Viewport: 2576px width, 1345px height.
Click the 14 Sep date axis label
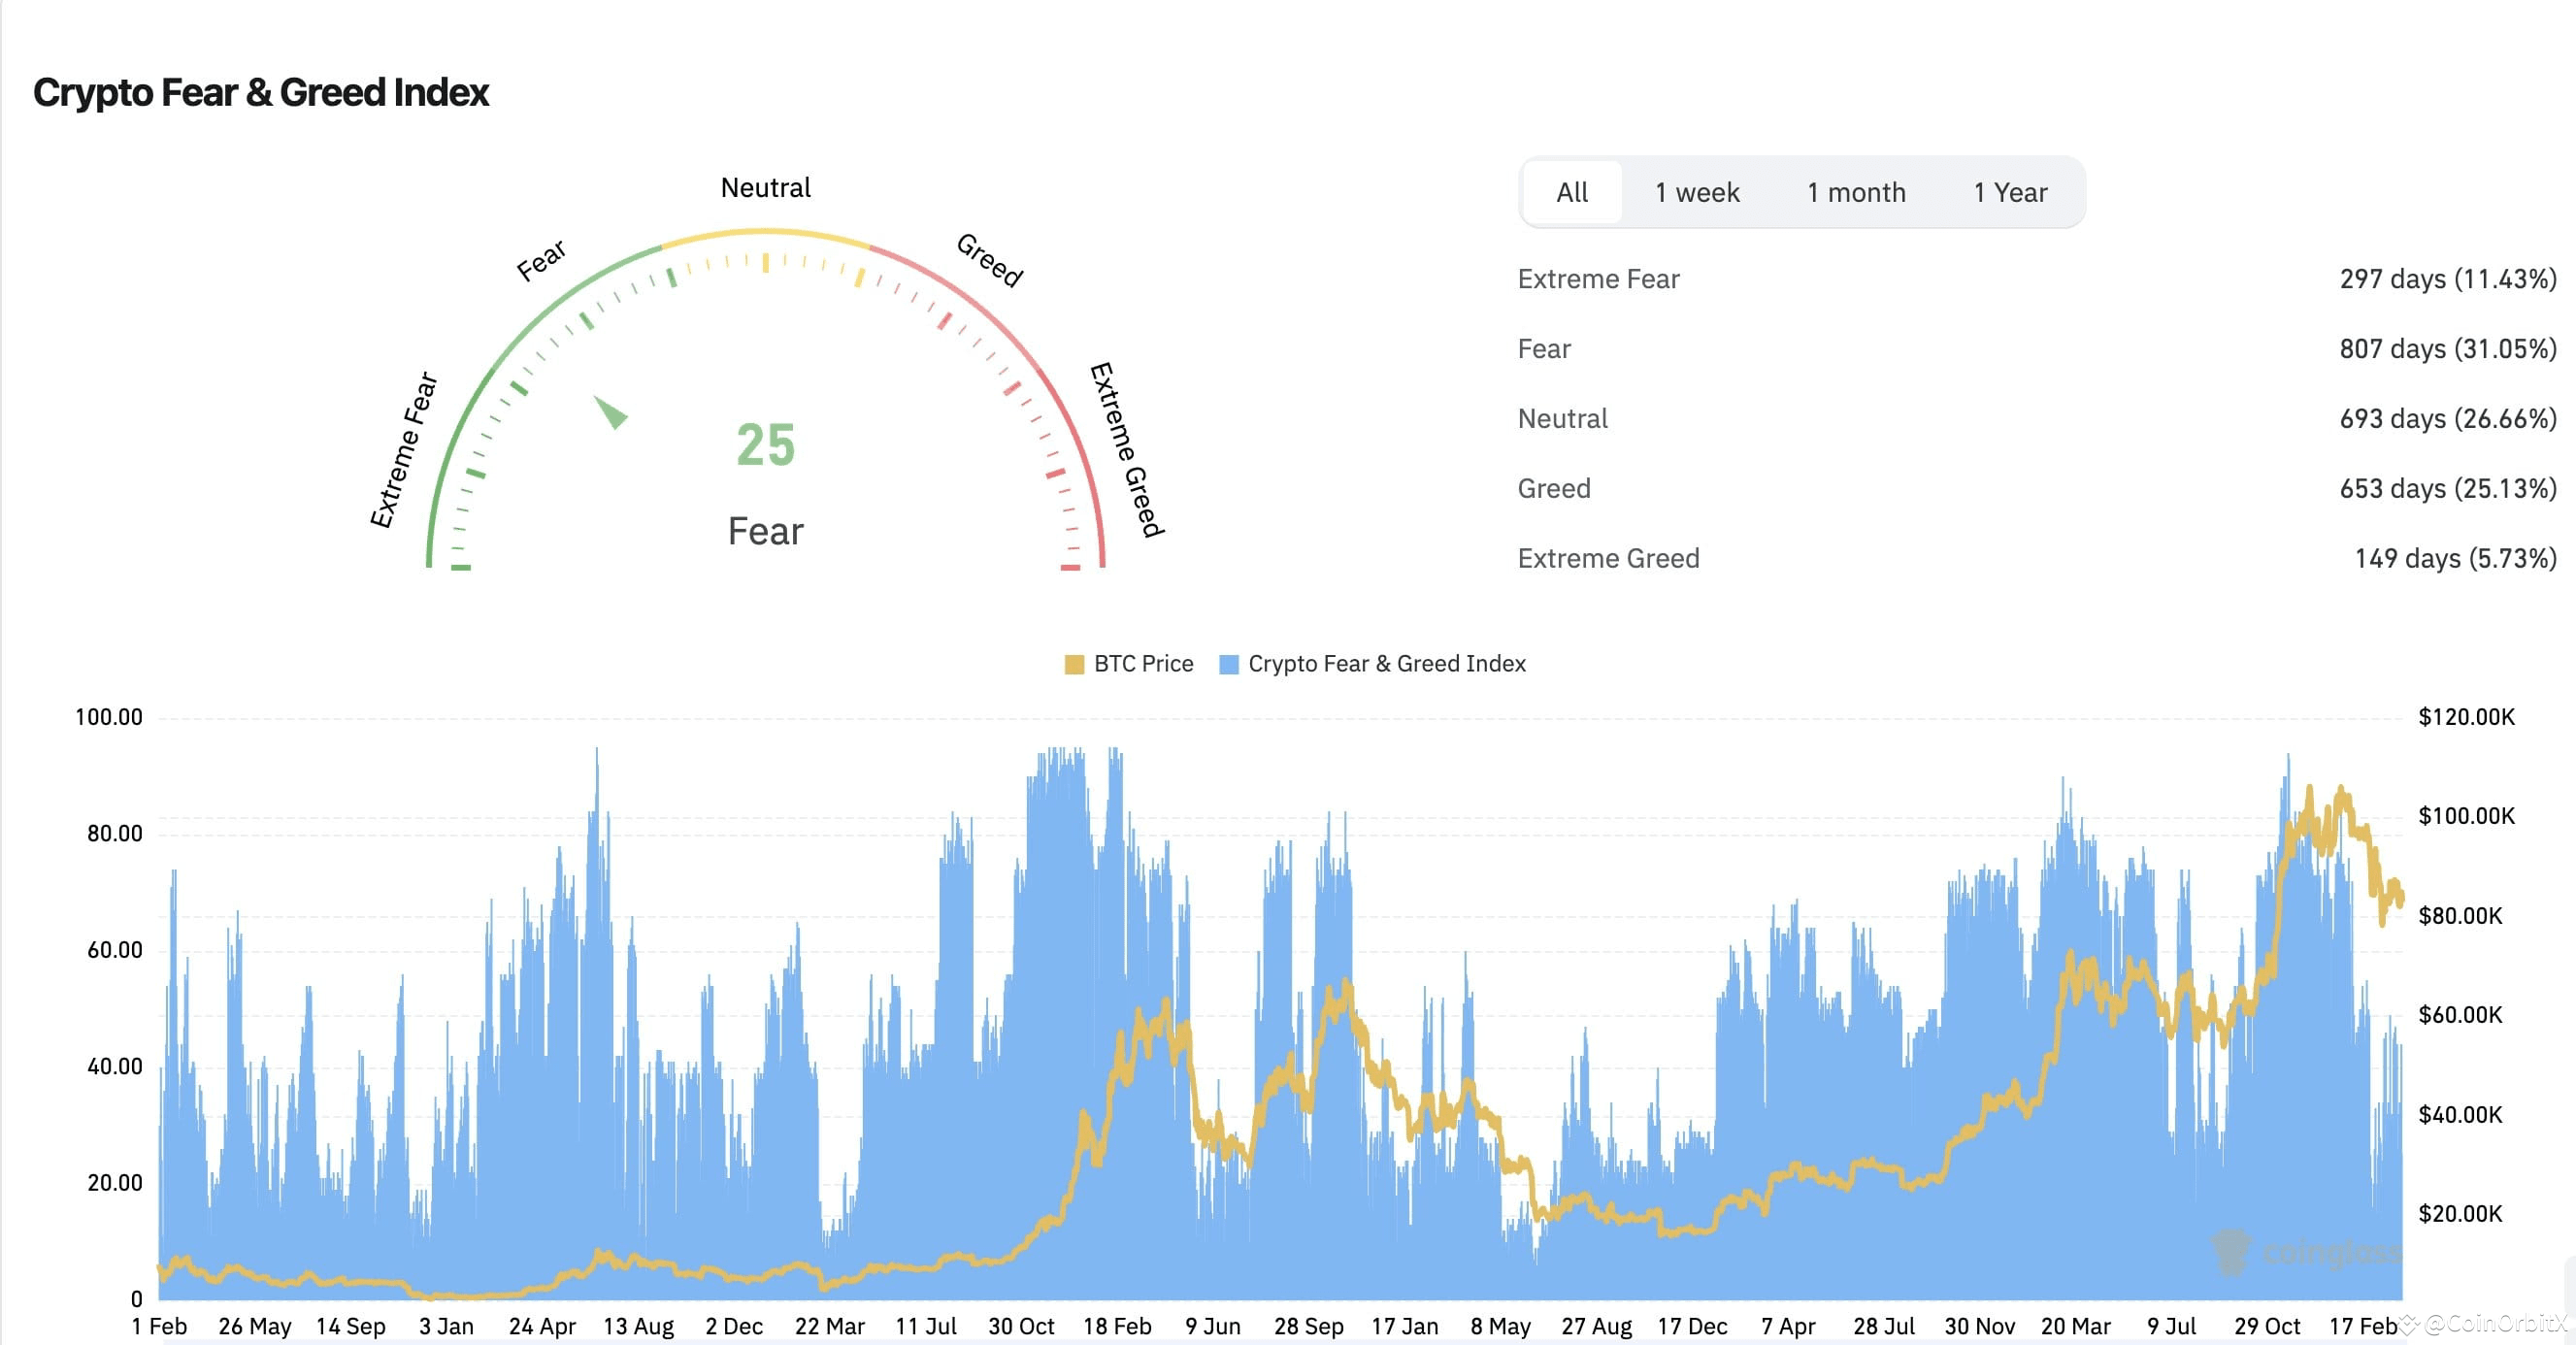pos(351,1327)
